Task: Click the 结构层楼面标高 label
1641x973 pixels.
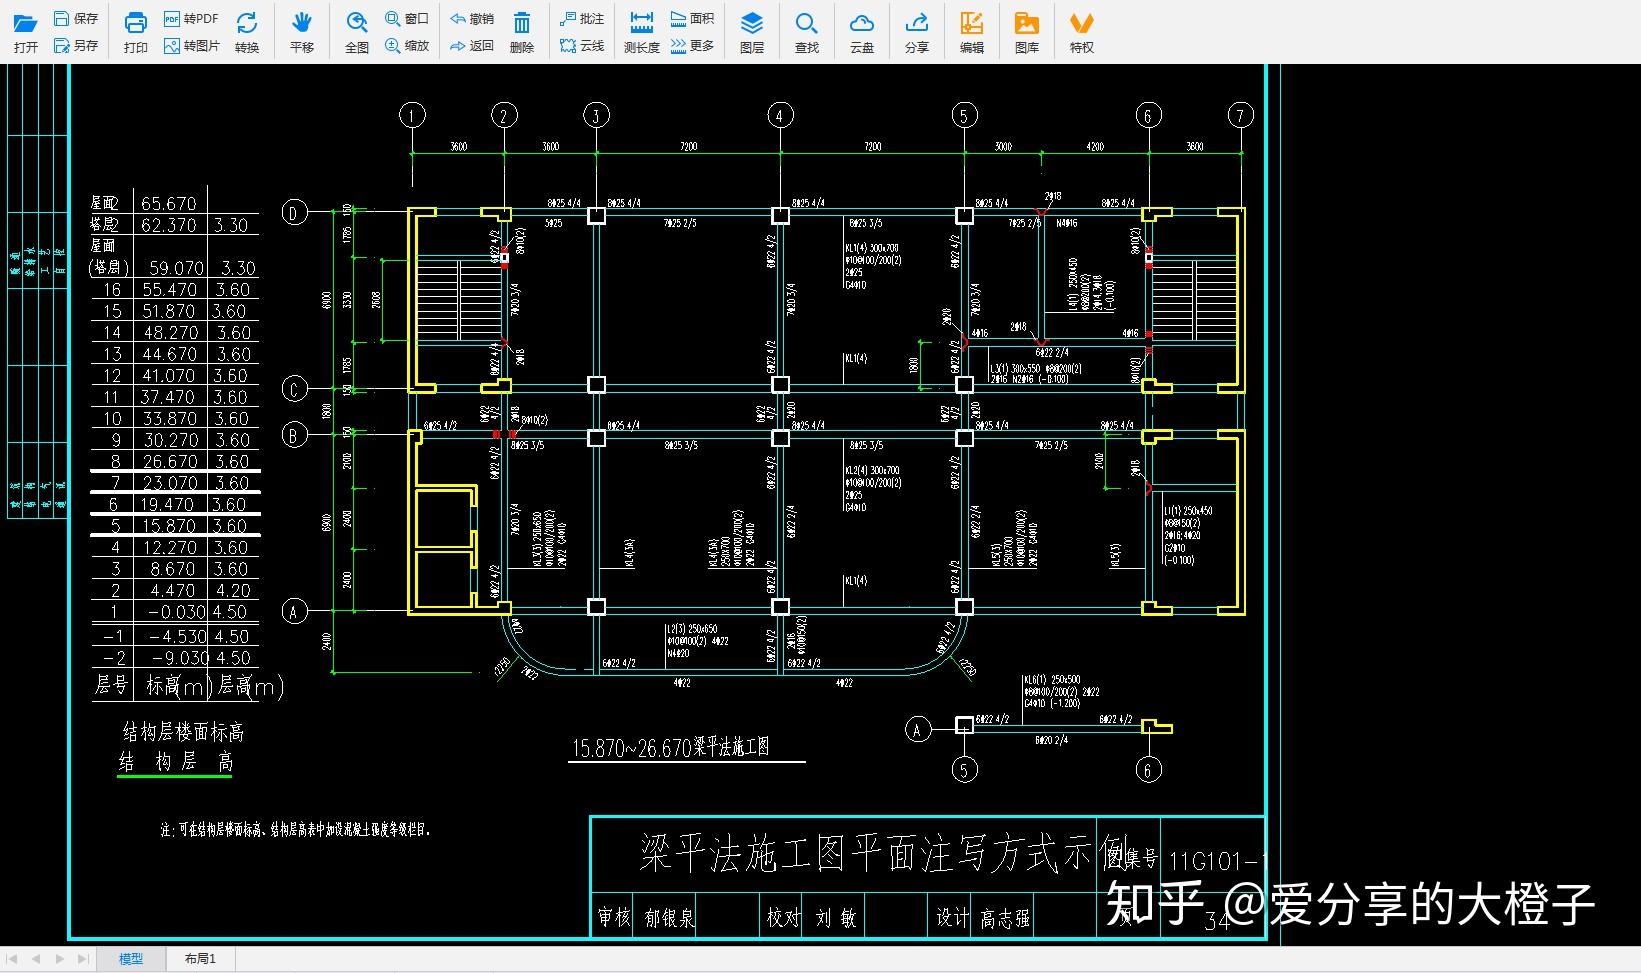Action: [184, 732]
